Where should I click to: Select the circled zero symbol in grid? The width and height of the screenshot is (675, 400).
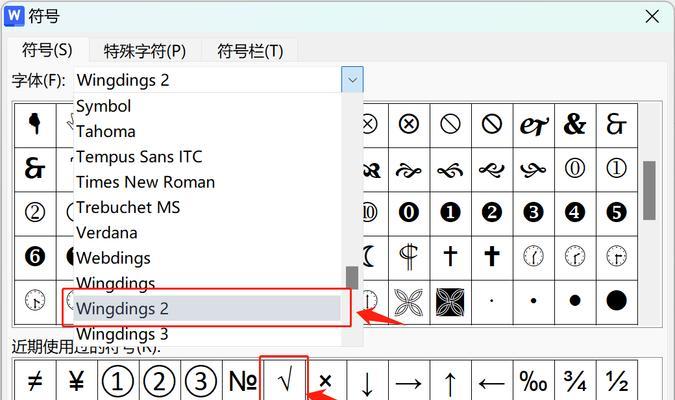pos(575,169)
